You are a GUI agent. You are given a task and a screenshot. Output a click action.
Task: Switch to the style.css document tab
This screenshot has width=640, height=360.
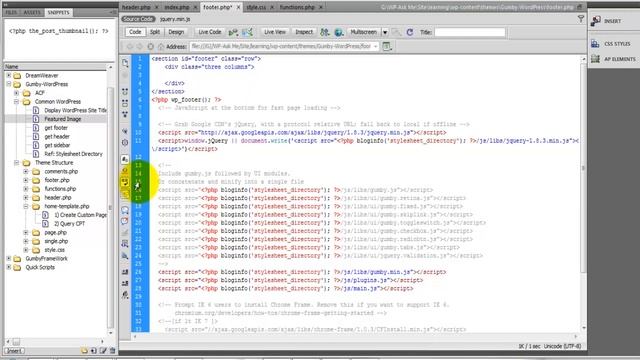(x=256, y=7)
